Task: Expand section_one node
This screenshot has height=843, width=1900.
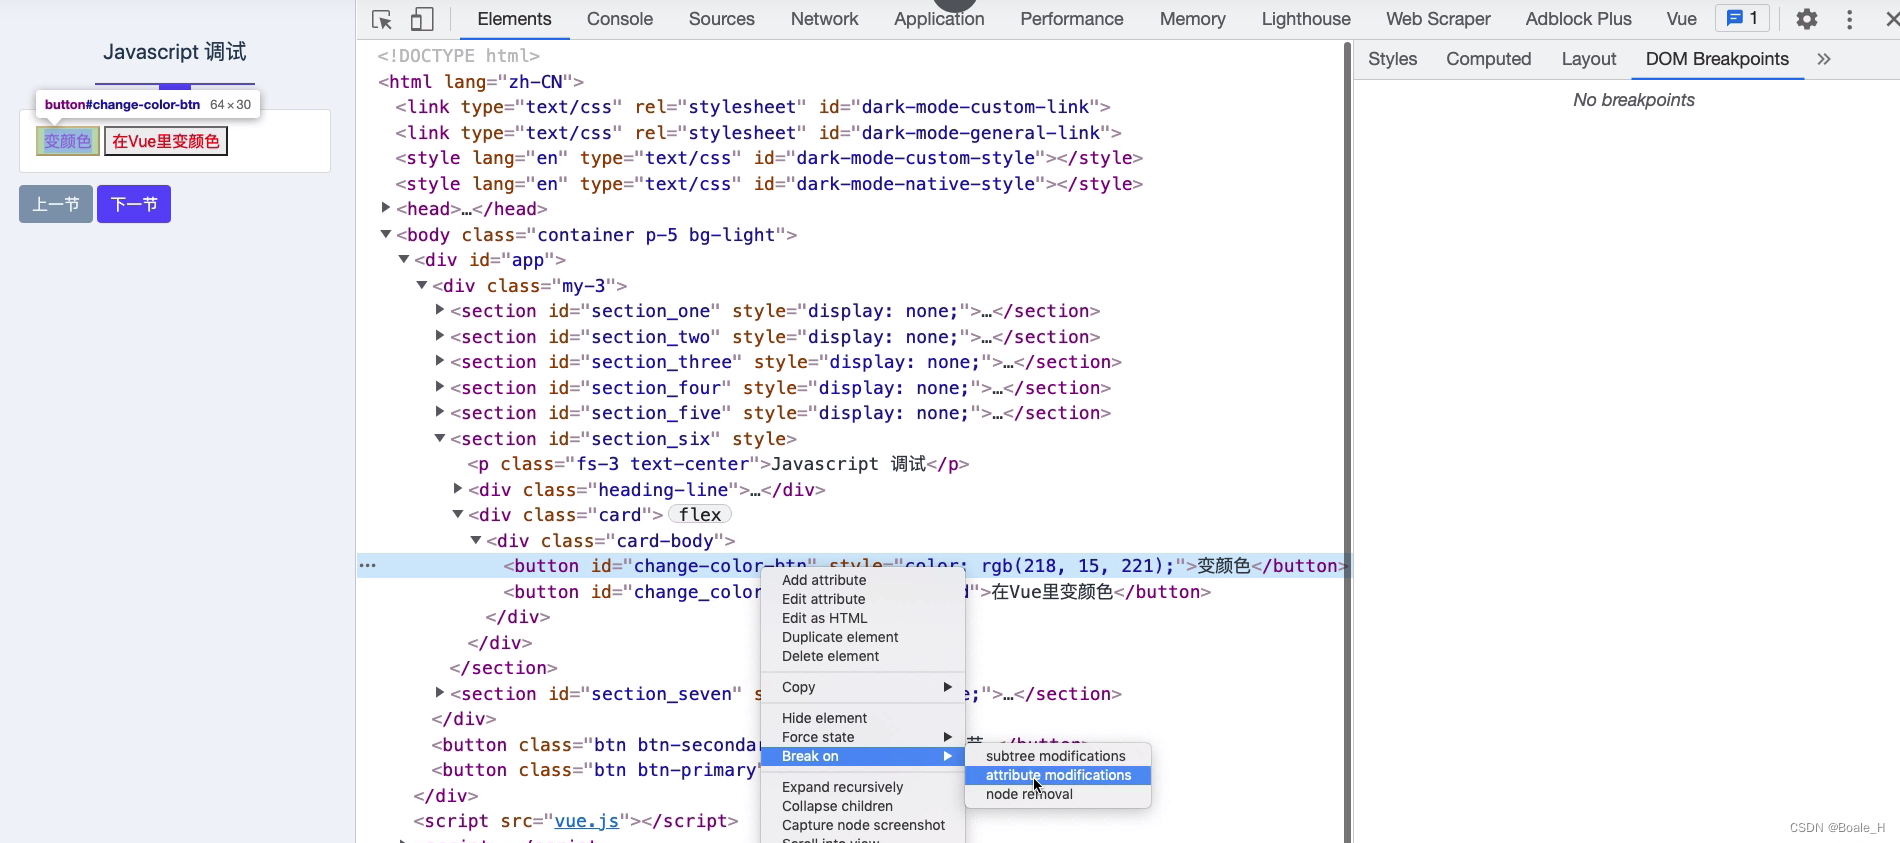Action: [440, 310]
